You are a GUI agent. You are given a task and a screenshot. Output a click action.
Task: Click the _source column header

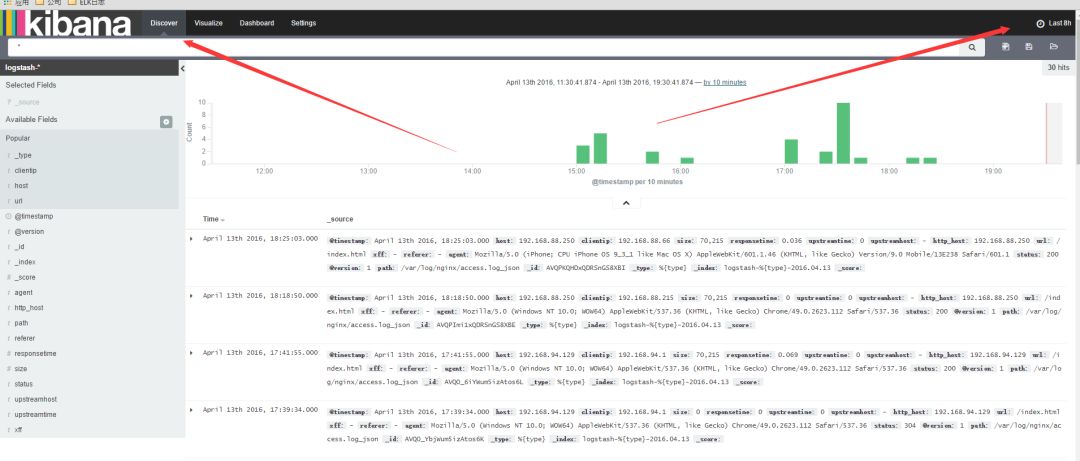(340, 219)
